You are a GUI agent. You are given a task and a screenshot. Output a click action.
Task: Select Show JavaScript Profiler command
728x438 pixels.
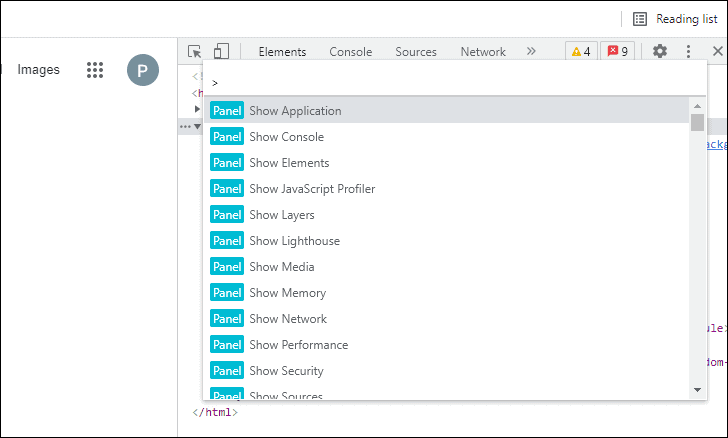447,189
